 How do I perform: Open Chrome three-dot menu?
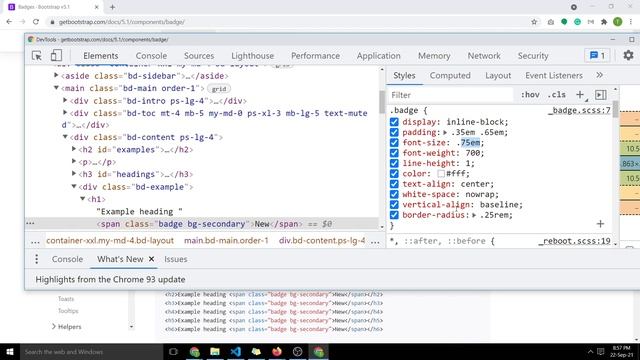point(632,22)
